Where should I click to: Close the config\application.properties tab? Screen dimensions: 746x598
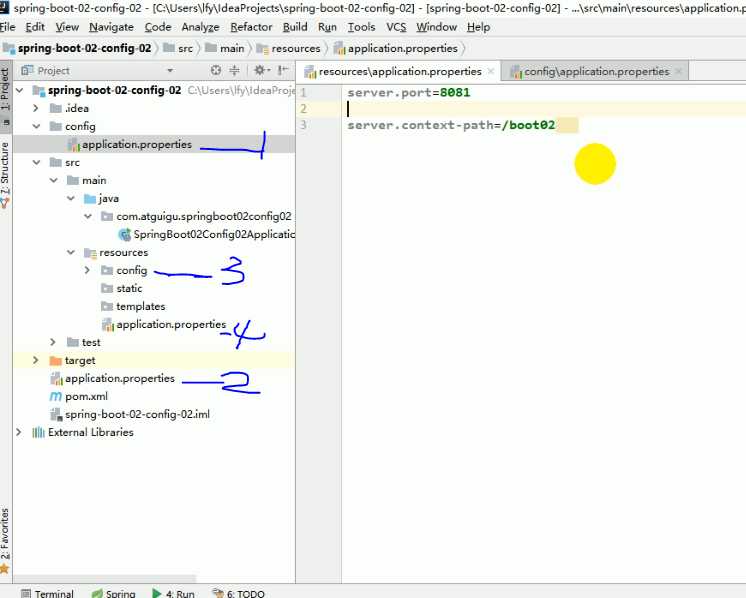(679, 71)
